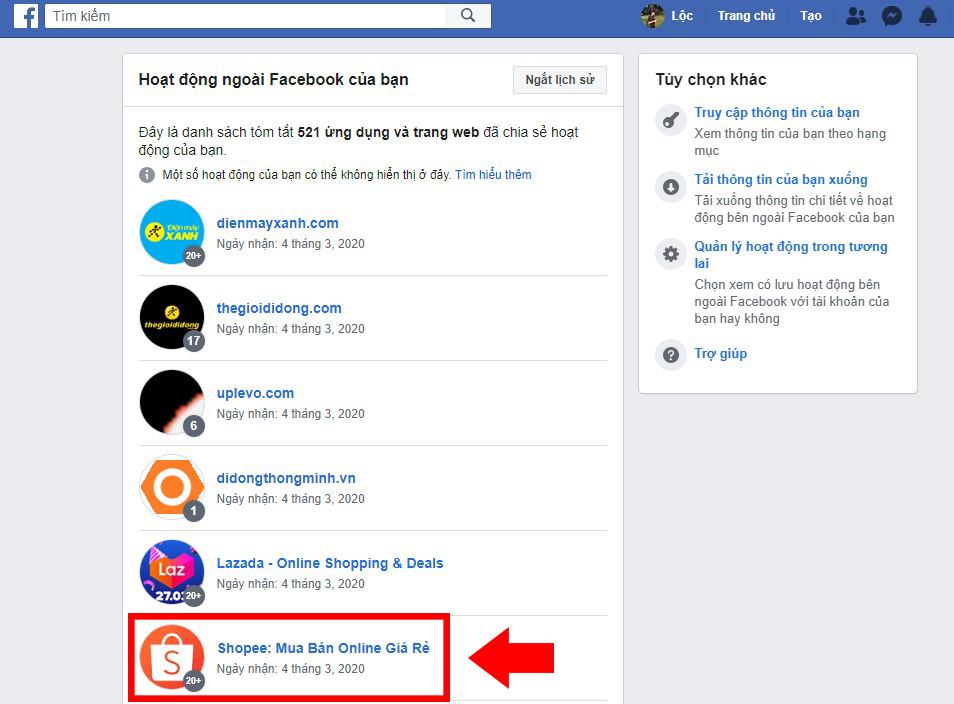
Task: Click the Chọn xem có lưu hoạt động description
Action: pyautogui.click(x=792, y=301)
